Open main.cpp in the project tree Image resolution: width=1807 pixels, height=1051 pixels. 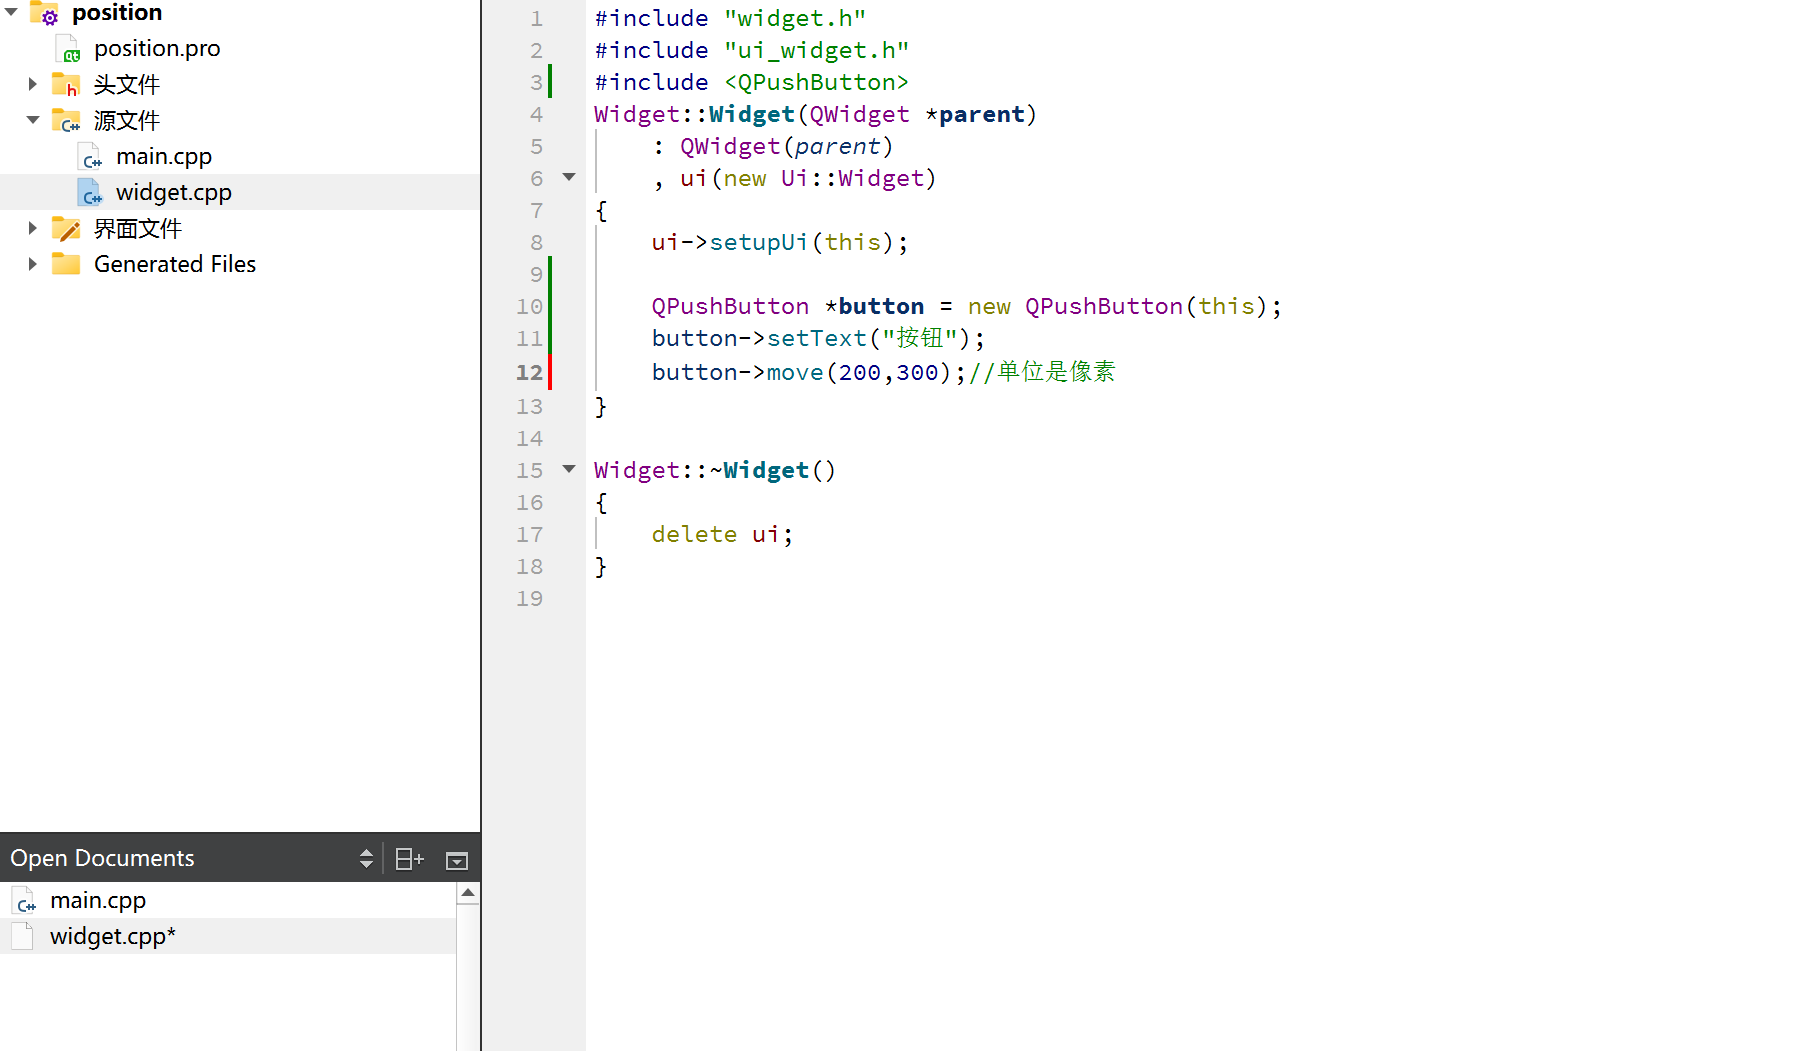pos(164,156)
